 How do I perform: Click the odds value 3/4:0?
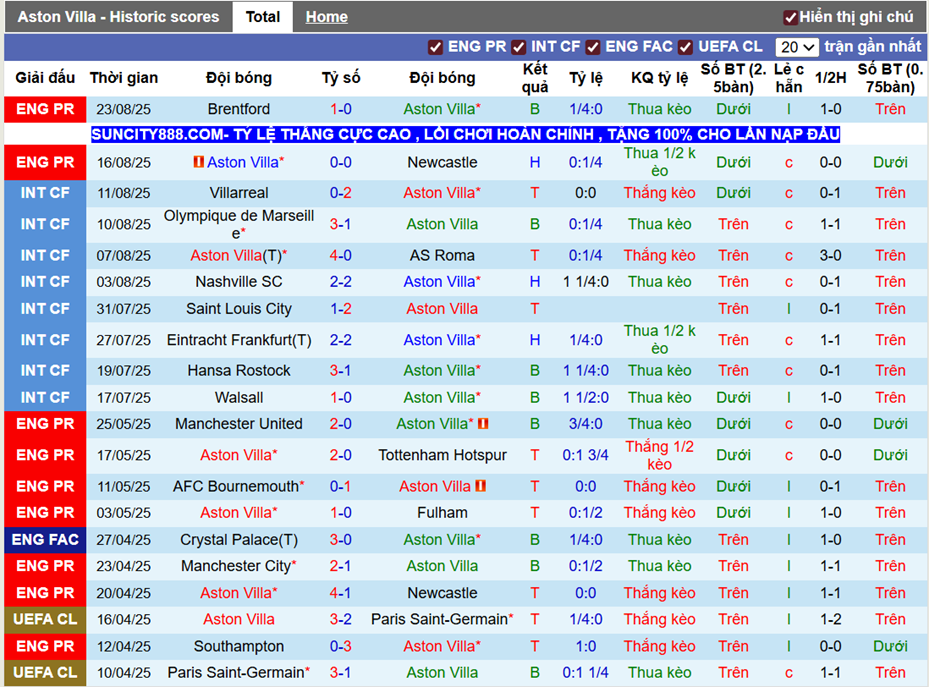585,424
